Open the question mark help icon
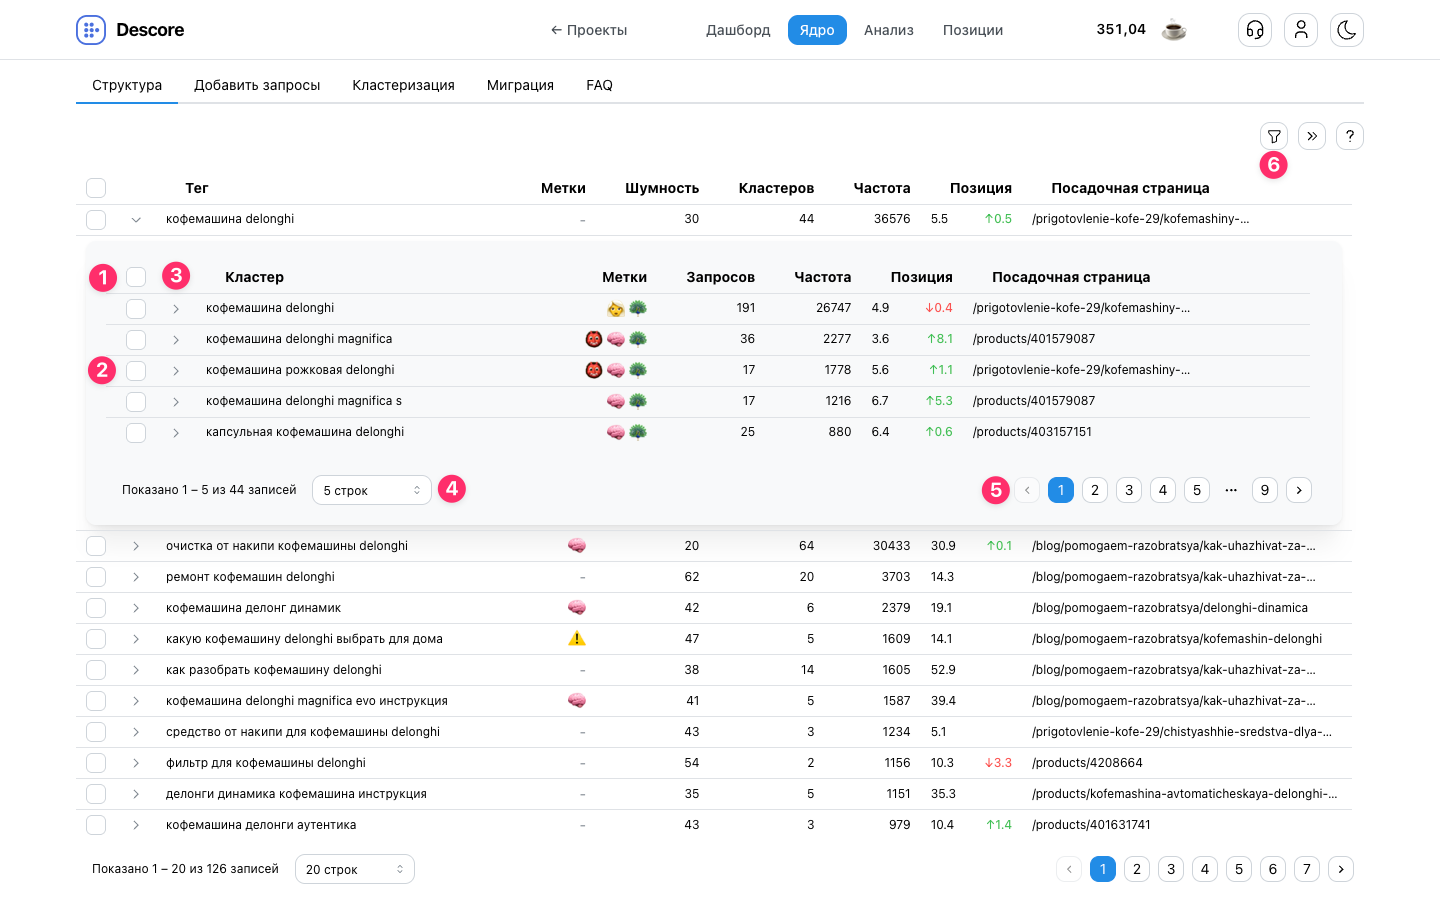 [x=1350, y=136]
